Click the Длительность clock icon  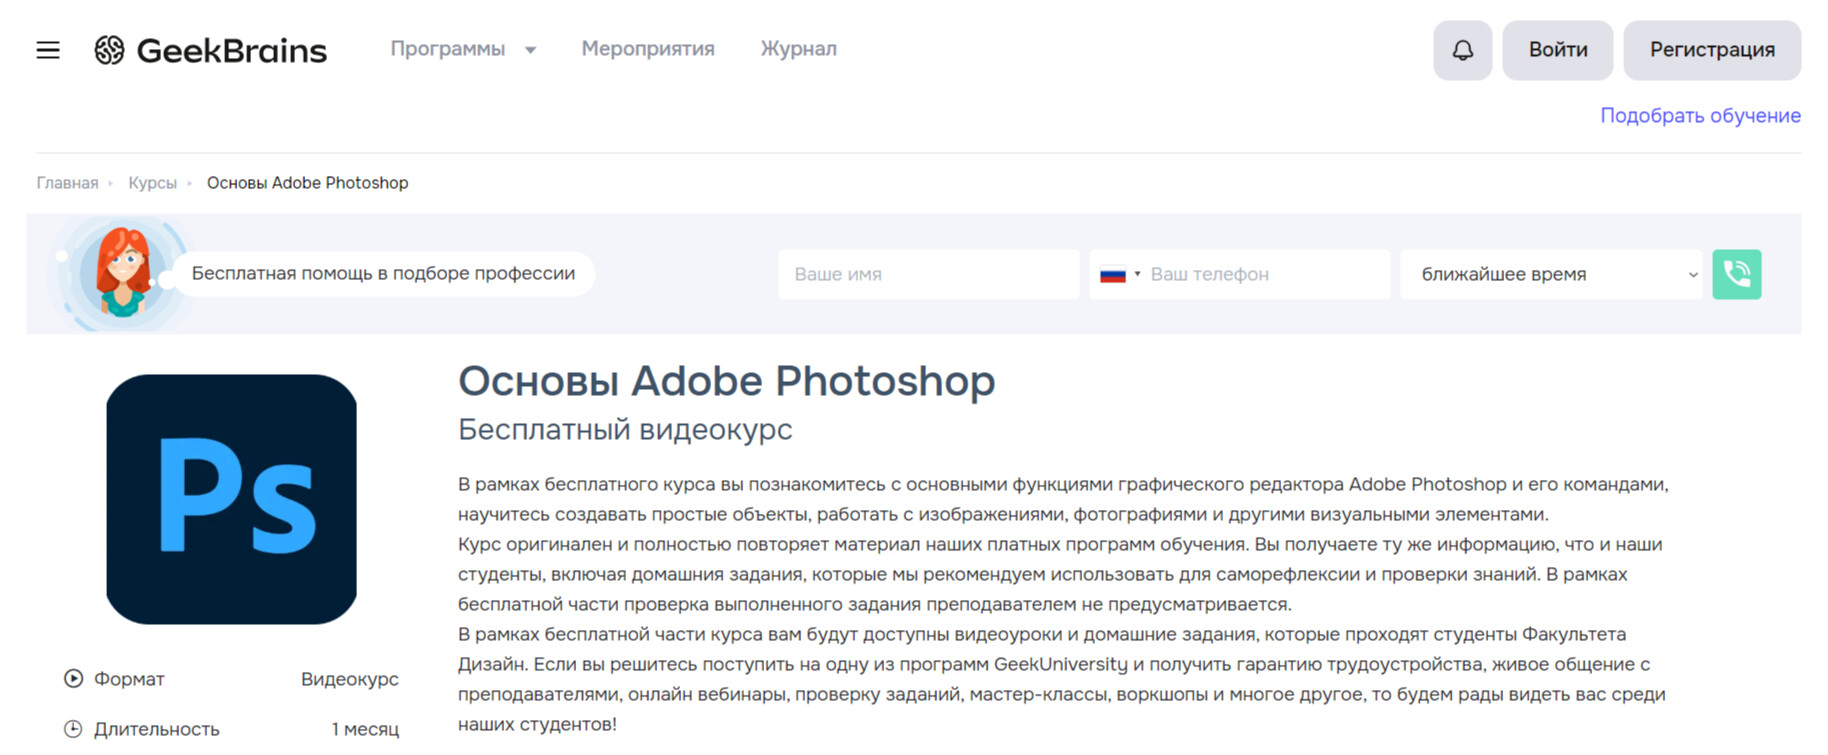(x=73, y=729)
